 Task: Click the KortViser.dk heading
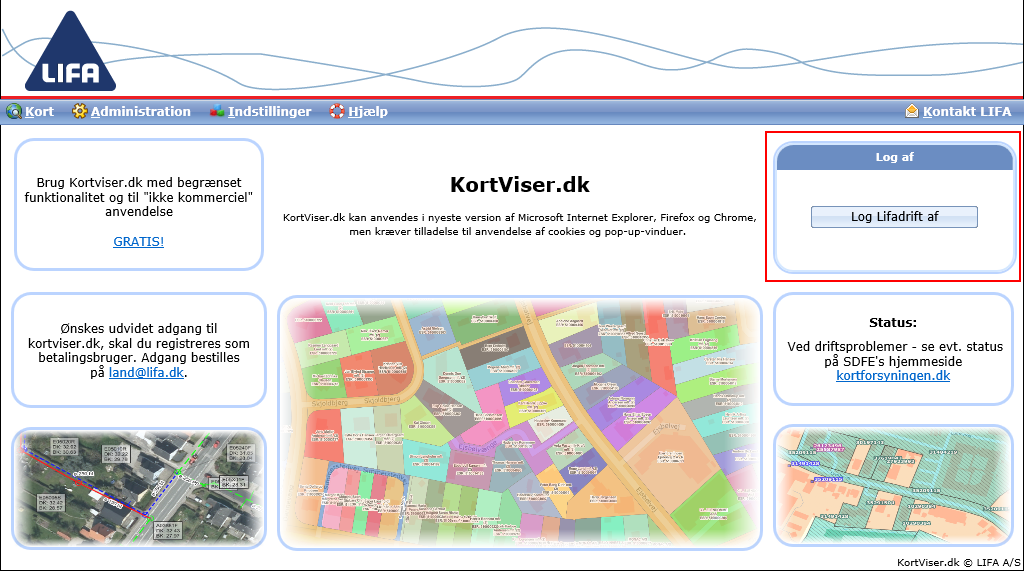[x=520, y=185]
